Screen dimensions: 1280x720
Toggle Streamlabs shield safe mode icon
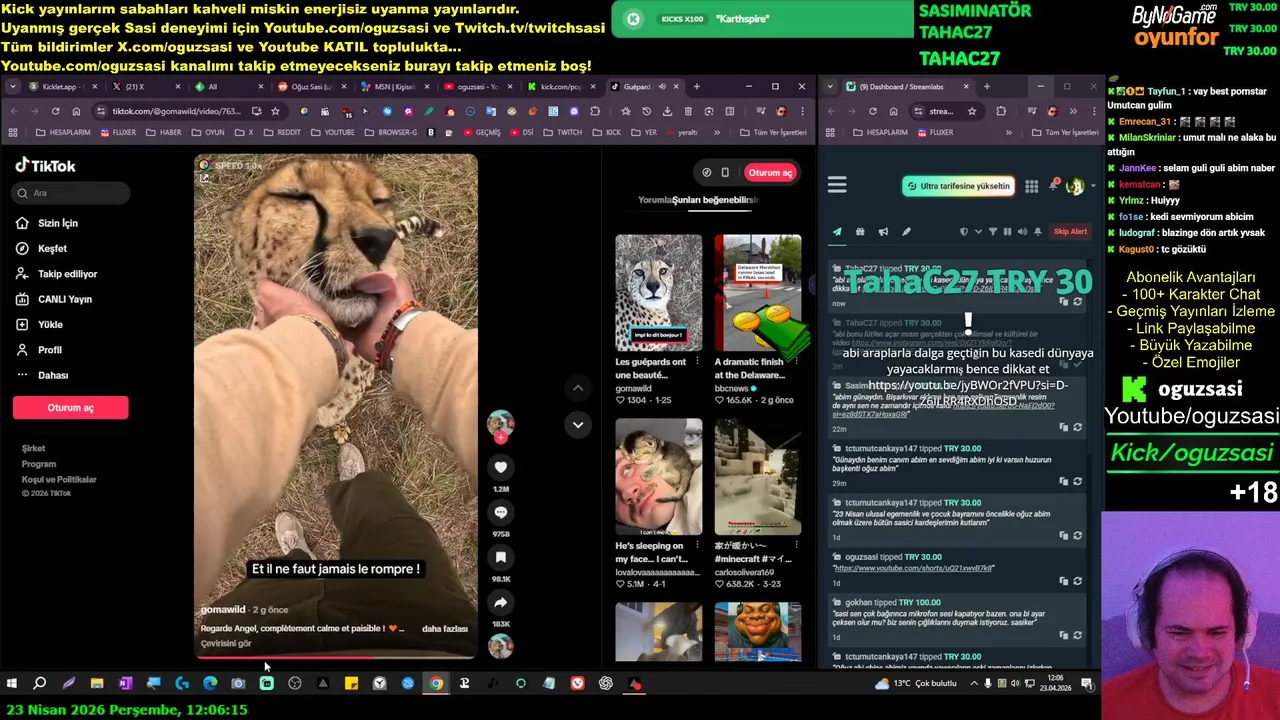pos(964,232)
